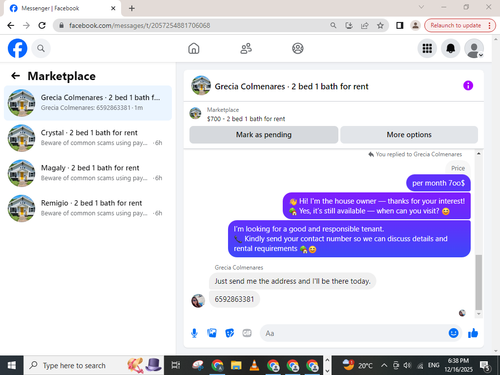Open the tab search dropdown chevron
500x375 pixels.
421,7
